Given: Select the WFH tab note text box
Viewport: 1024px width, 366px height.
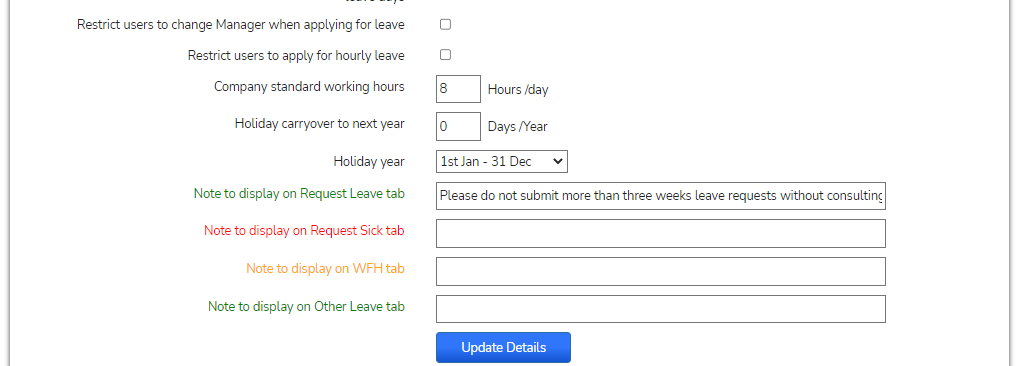Looking at the screenshot, I should [661, 271].
